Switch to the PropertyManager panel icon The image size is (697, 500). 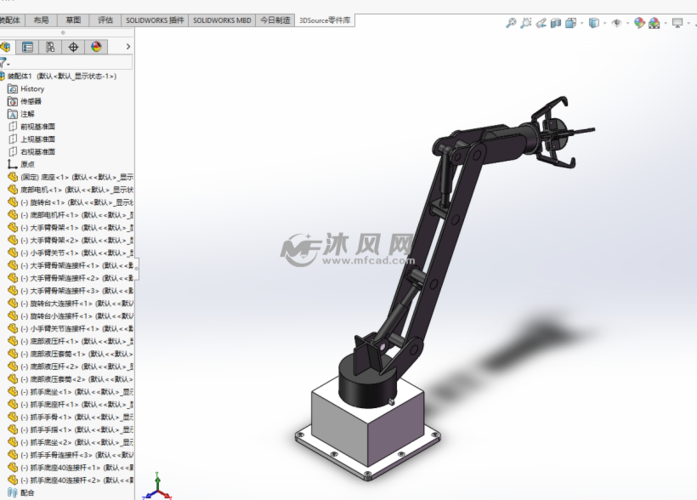tap(27, 46)
